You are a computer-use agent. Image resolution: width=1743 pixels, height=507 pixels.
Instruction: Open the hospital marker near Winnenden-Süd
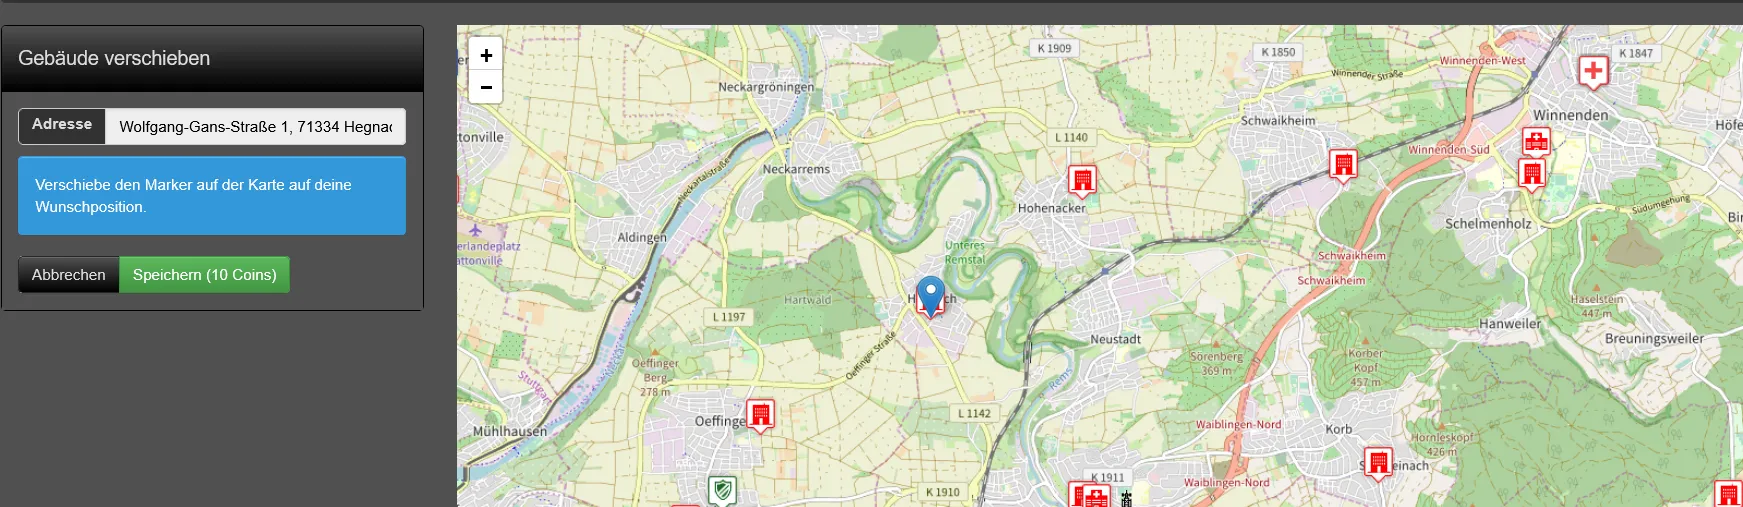(1536, 141)
